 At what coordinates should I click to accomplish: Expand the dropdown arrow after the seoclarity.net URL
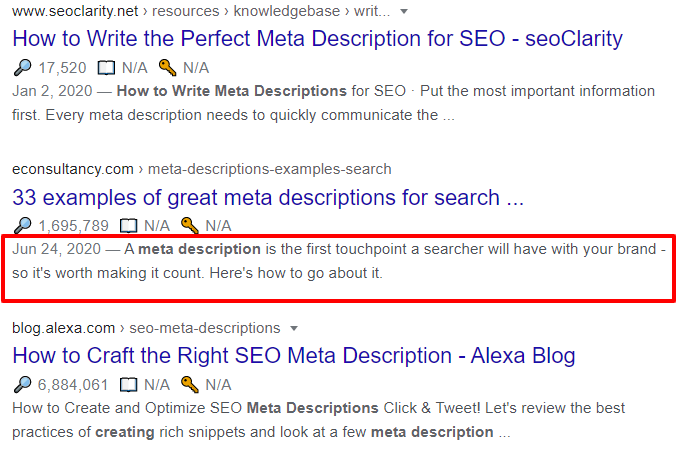[403, 11]
